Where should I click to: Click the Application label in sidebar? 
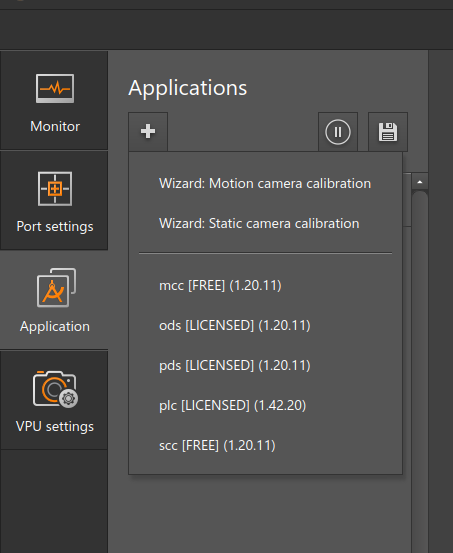click(x=55, y=327)
